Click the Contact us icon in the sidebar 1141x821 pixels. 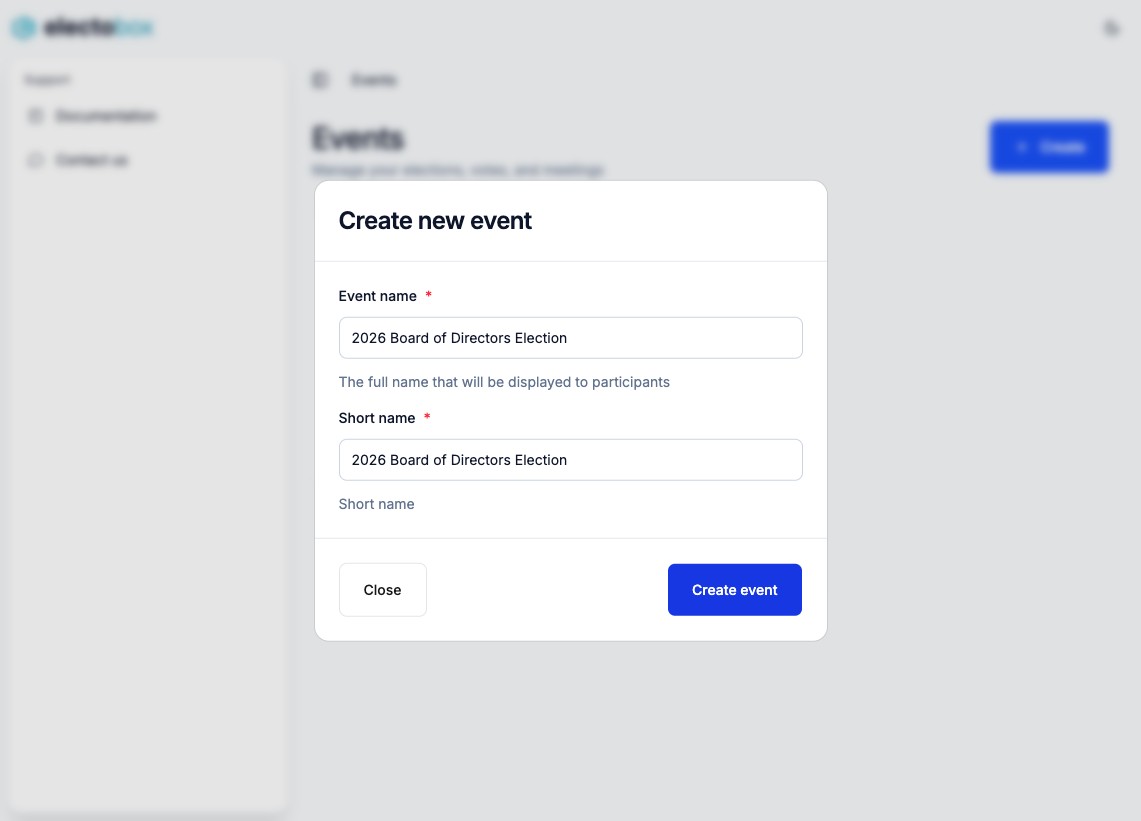pyautogui.click(x=36, y=160)
